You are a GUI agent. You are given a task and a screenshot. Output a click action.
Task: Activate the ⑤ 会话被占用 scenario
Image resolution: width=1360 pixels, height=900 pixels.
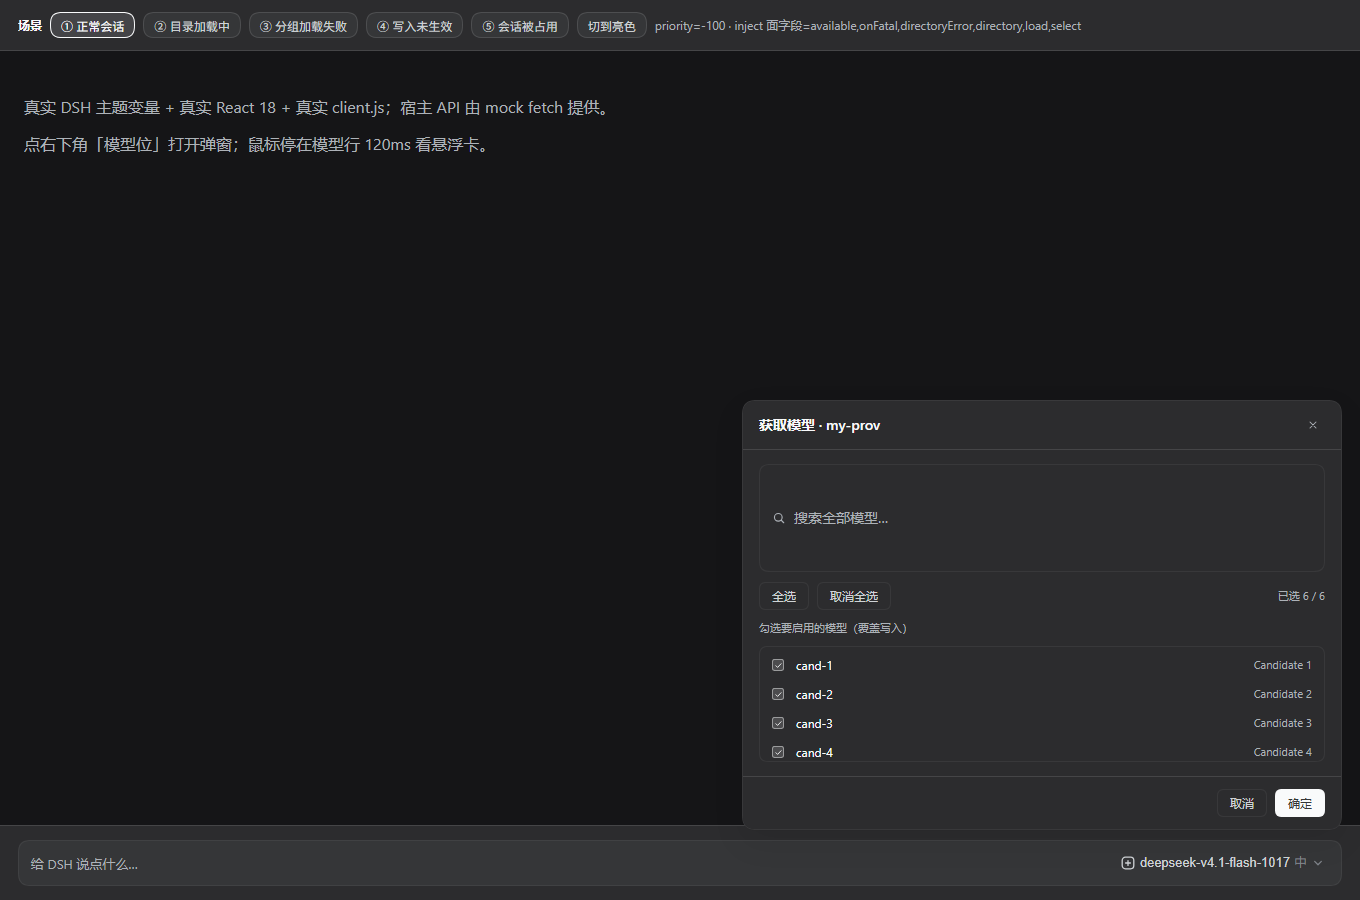pyautogui.click(x=520, y=26)
